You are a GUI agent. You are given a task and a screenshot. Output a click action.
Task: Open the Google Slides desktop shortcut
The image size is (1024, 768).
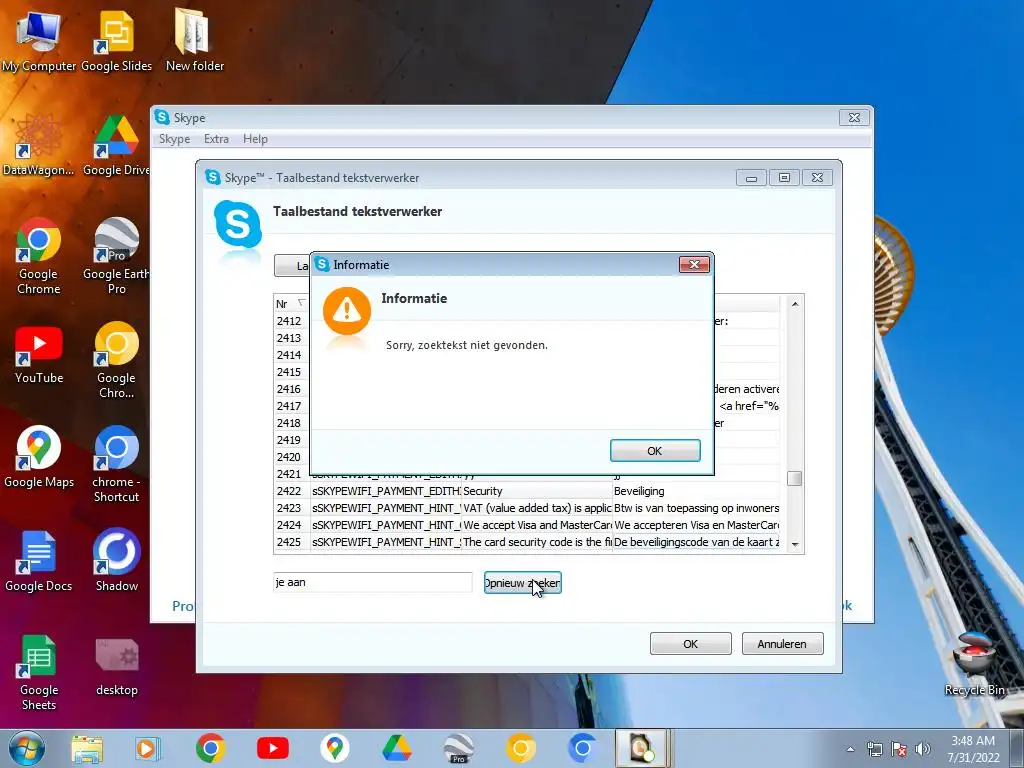coord(116,42)
